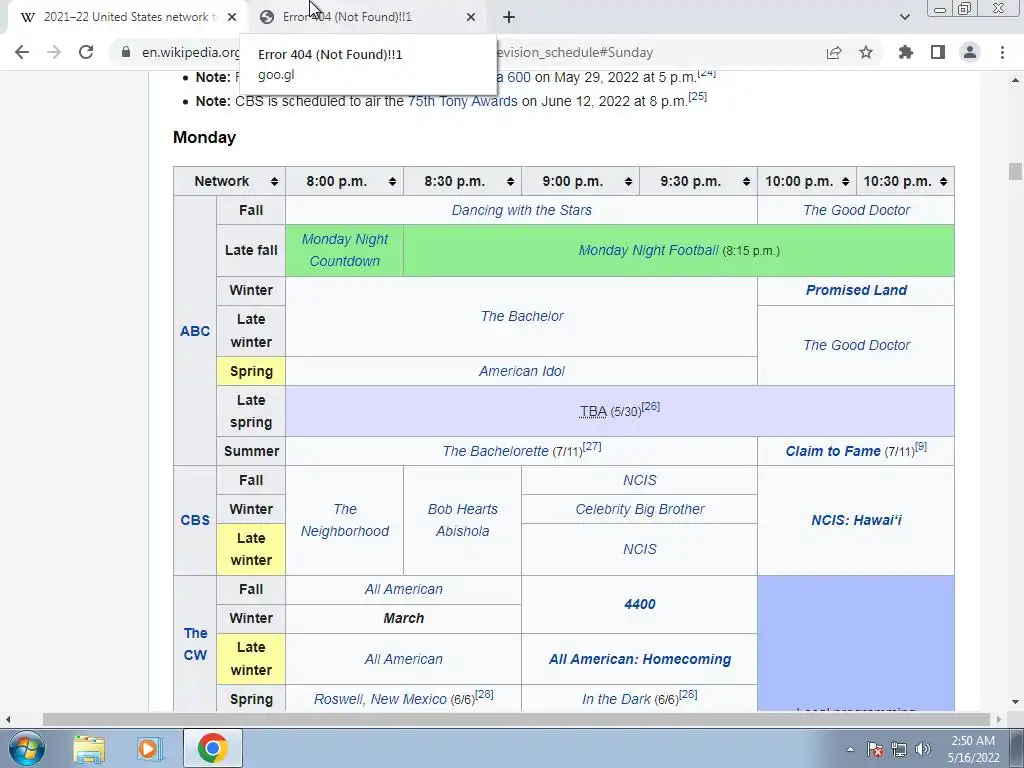Open Dancing with the Stars link

click(x=522, y=210)
